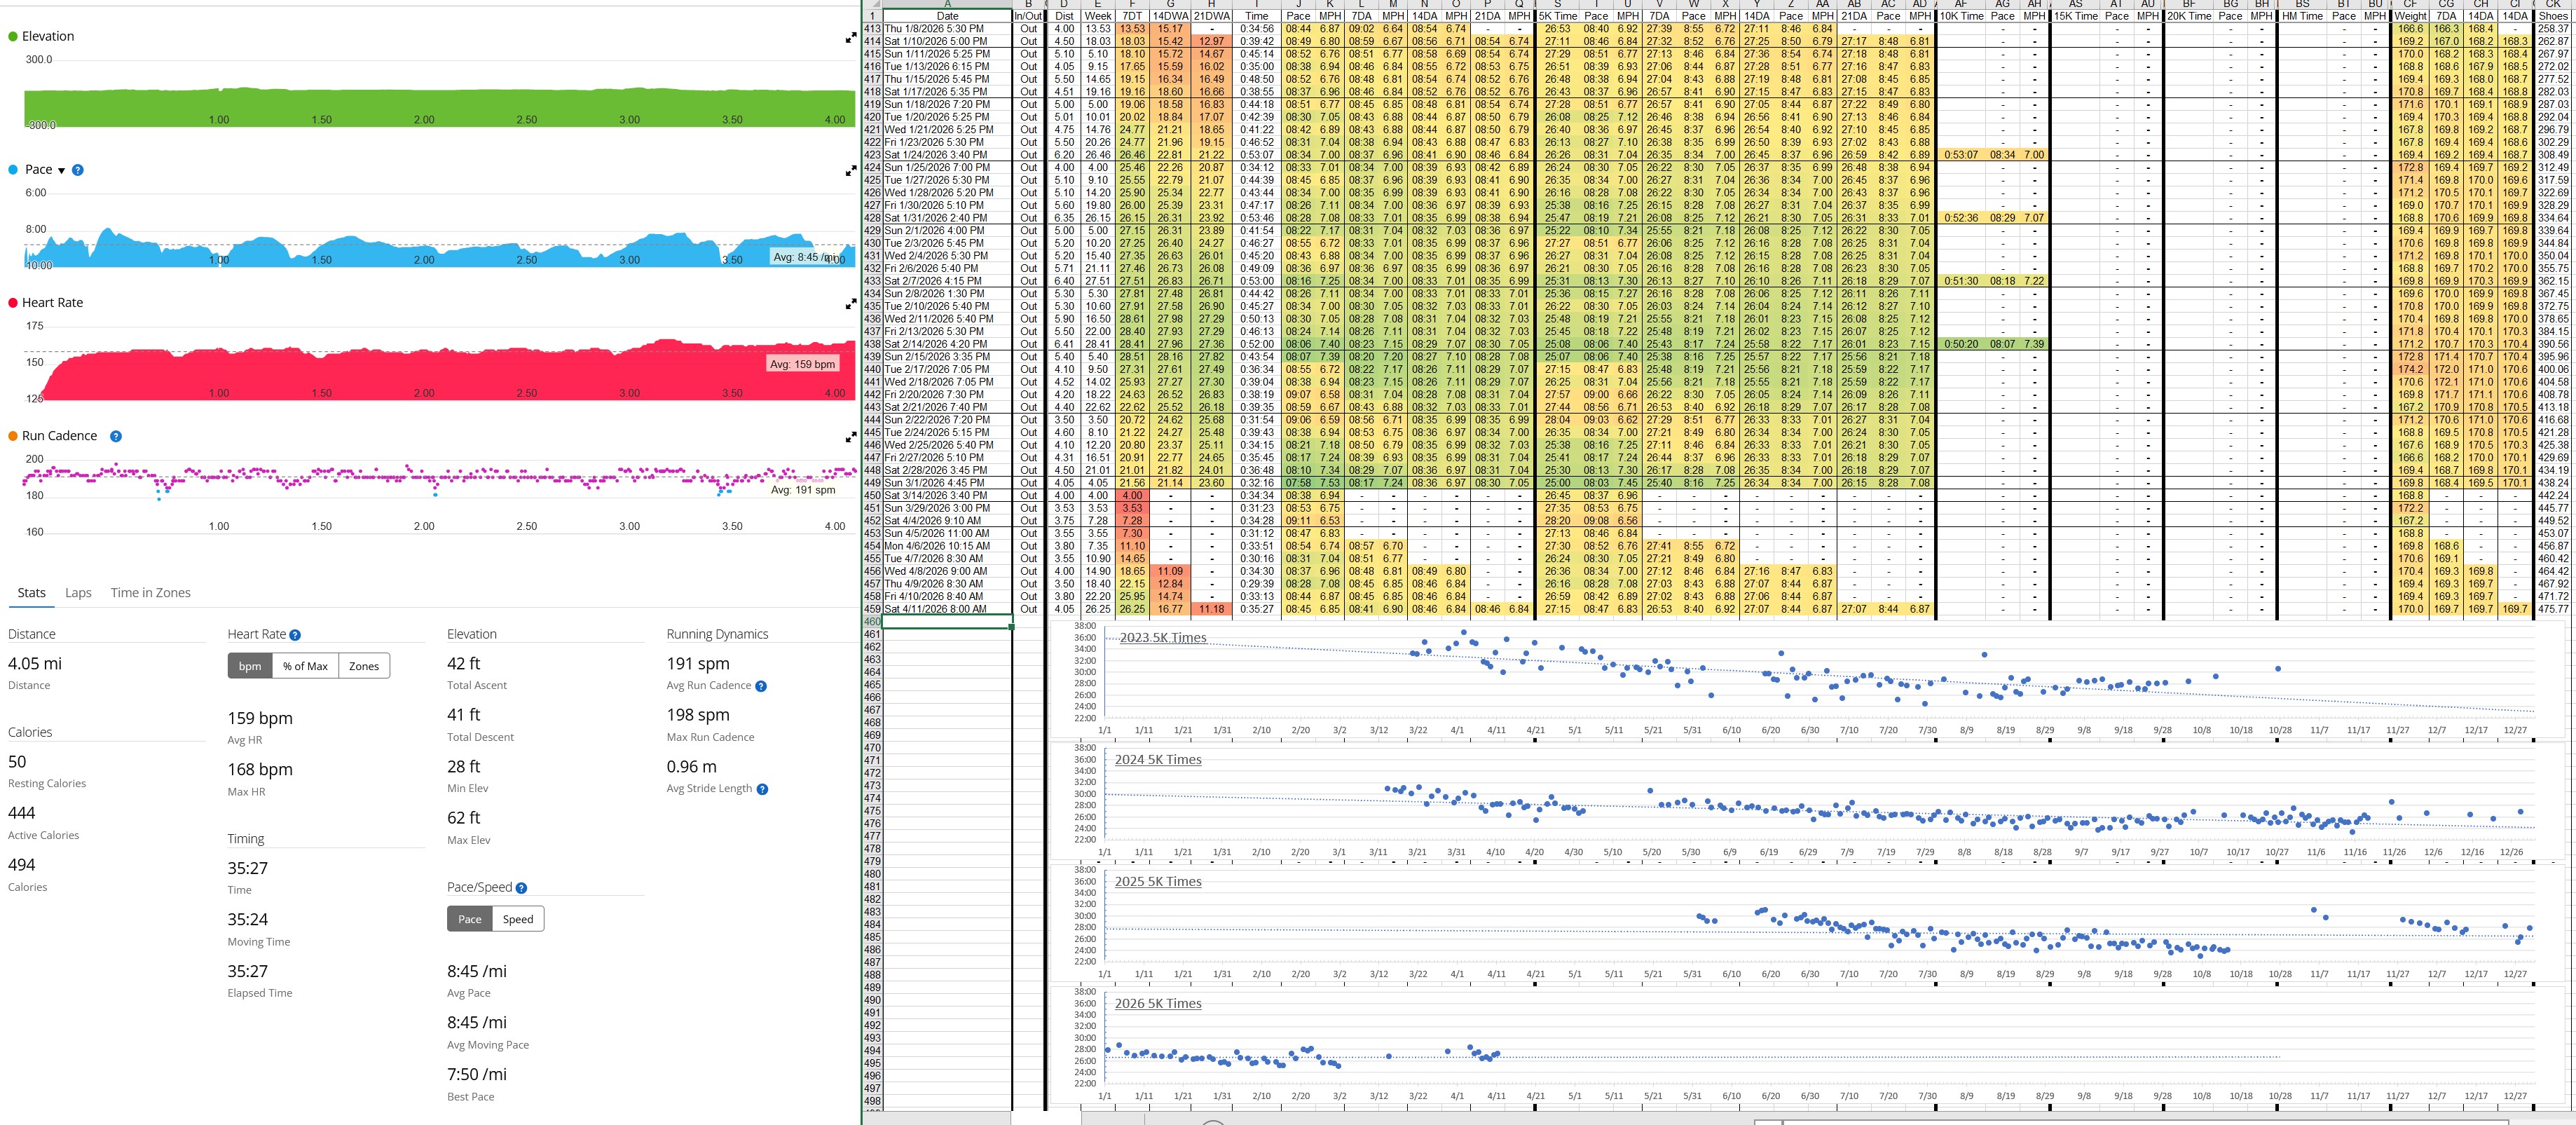Click the 2026 5K Times chart title

coord(1158,1003)
